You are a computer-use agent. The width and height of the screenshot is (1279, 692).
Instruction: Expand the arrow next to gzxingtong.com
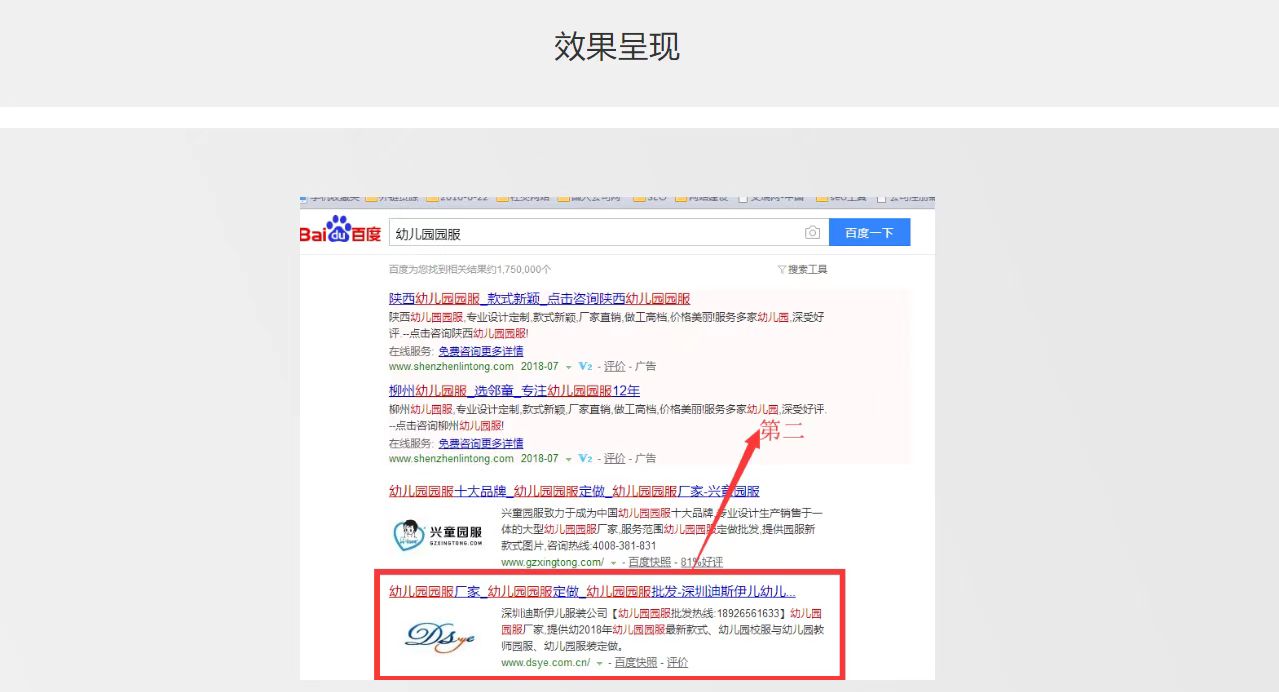click(x=613, y=563)
